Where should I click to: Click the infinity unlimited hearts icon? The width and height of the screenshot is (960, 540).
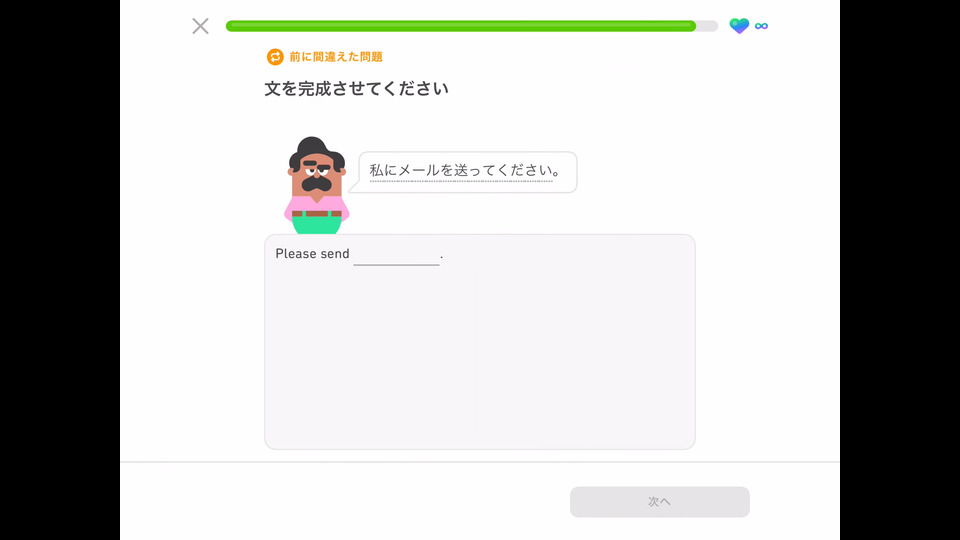(x=761, y=26)
